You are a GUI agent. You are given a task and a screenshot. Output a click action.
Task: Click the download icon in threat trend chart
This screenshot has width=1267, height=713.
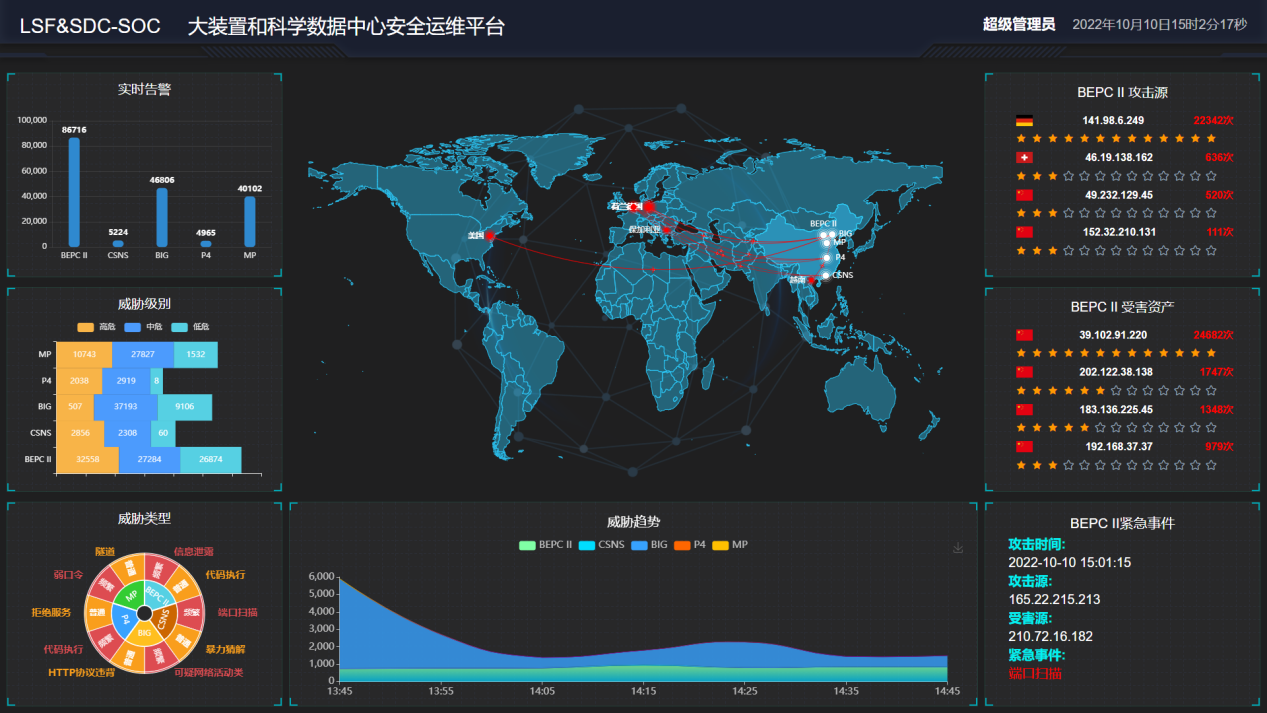[x=958, y=548]
